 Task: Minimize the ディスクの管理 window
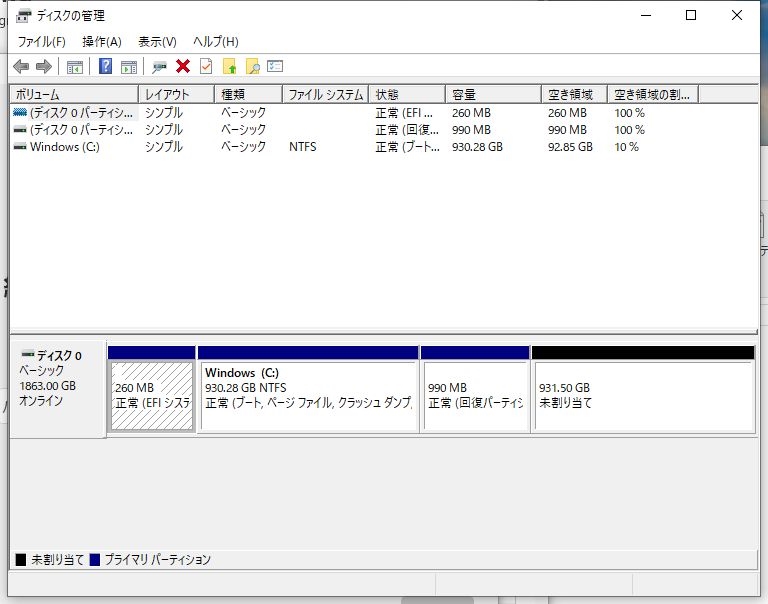646,15
